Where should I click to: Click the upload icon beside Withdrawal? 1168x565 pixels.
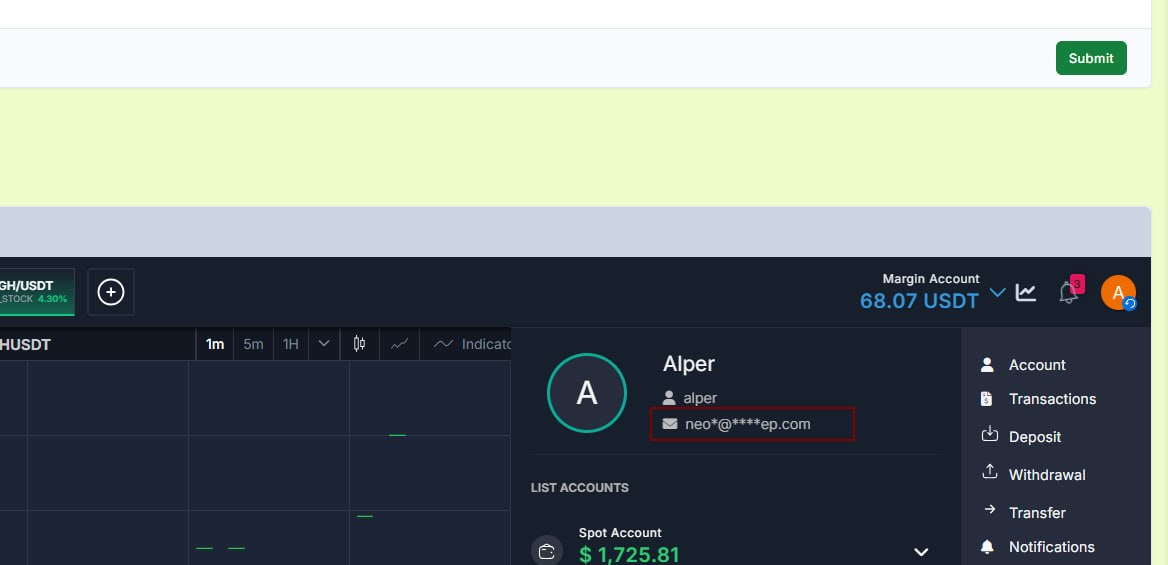[989, 471]
